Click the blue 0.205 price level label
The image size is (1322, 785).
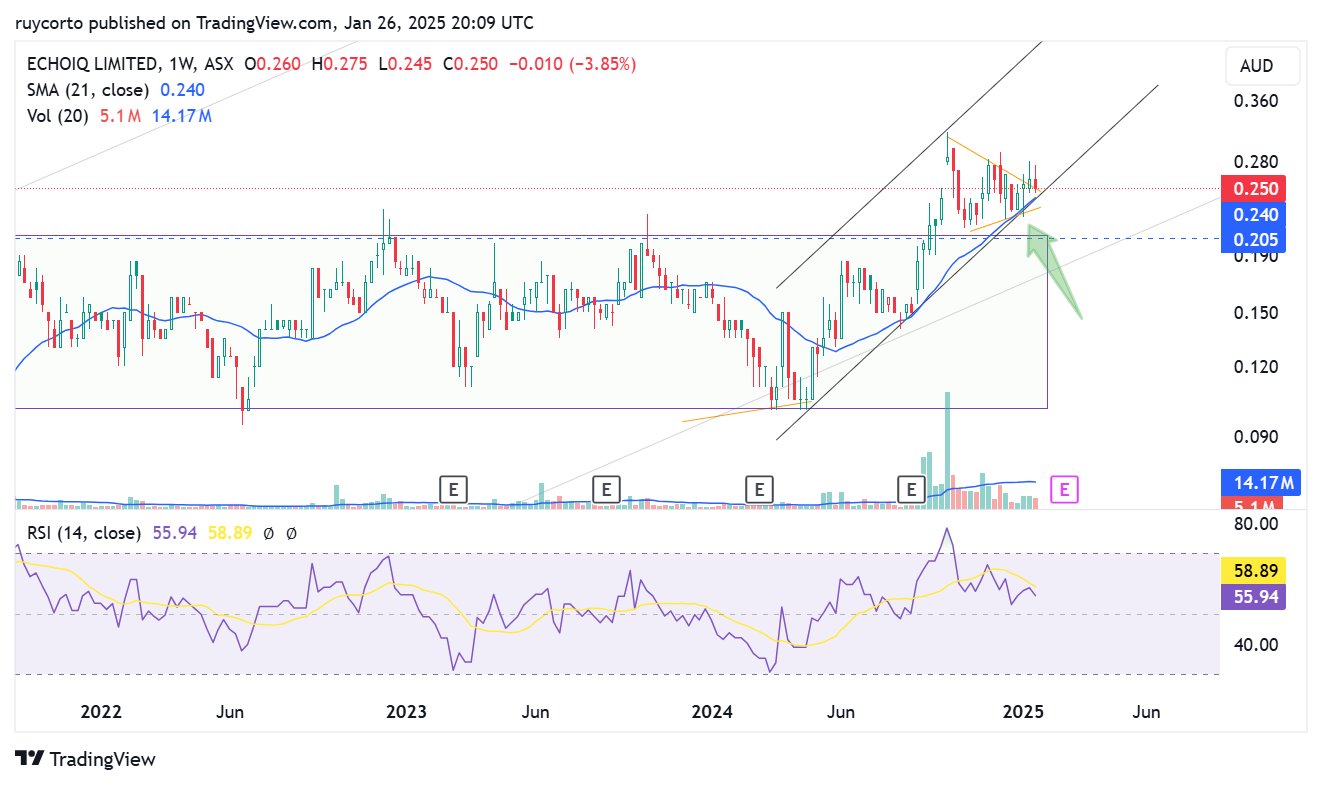pyautogui.click(x=1254, y=239)
